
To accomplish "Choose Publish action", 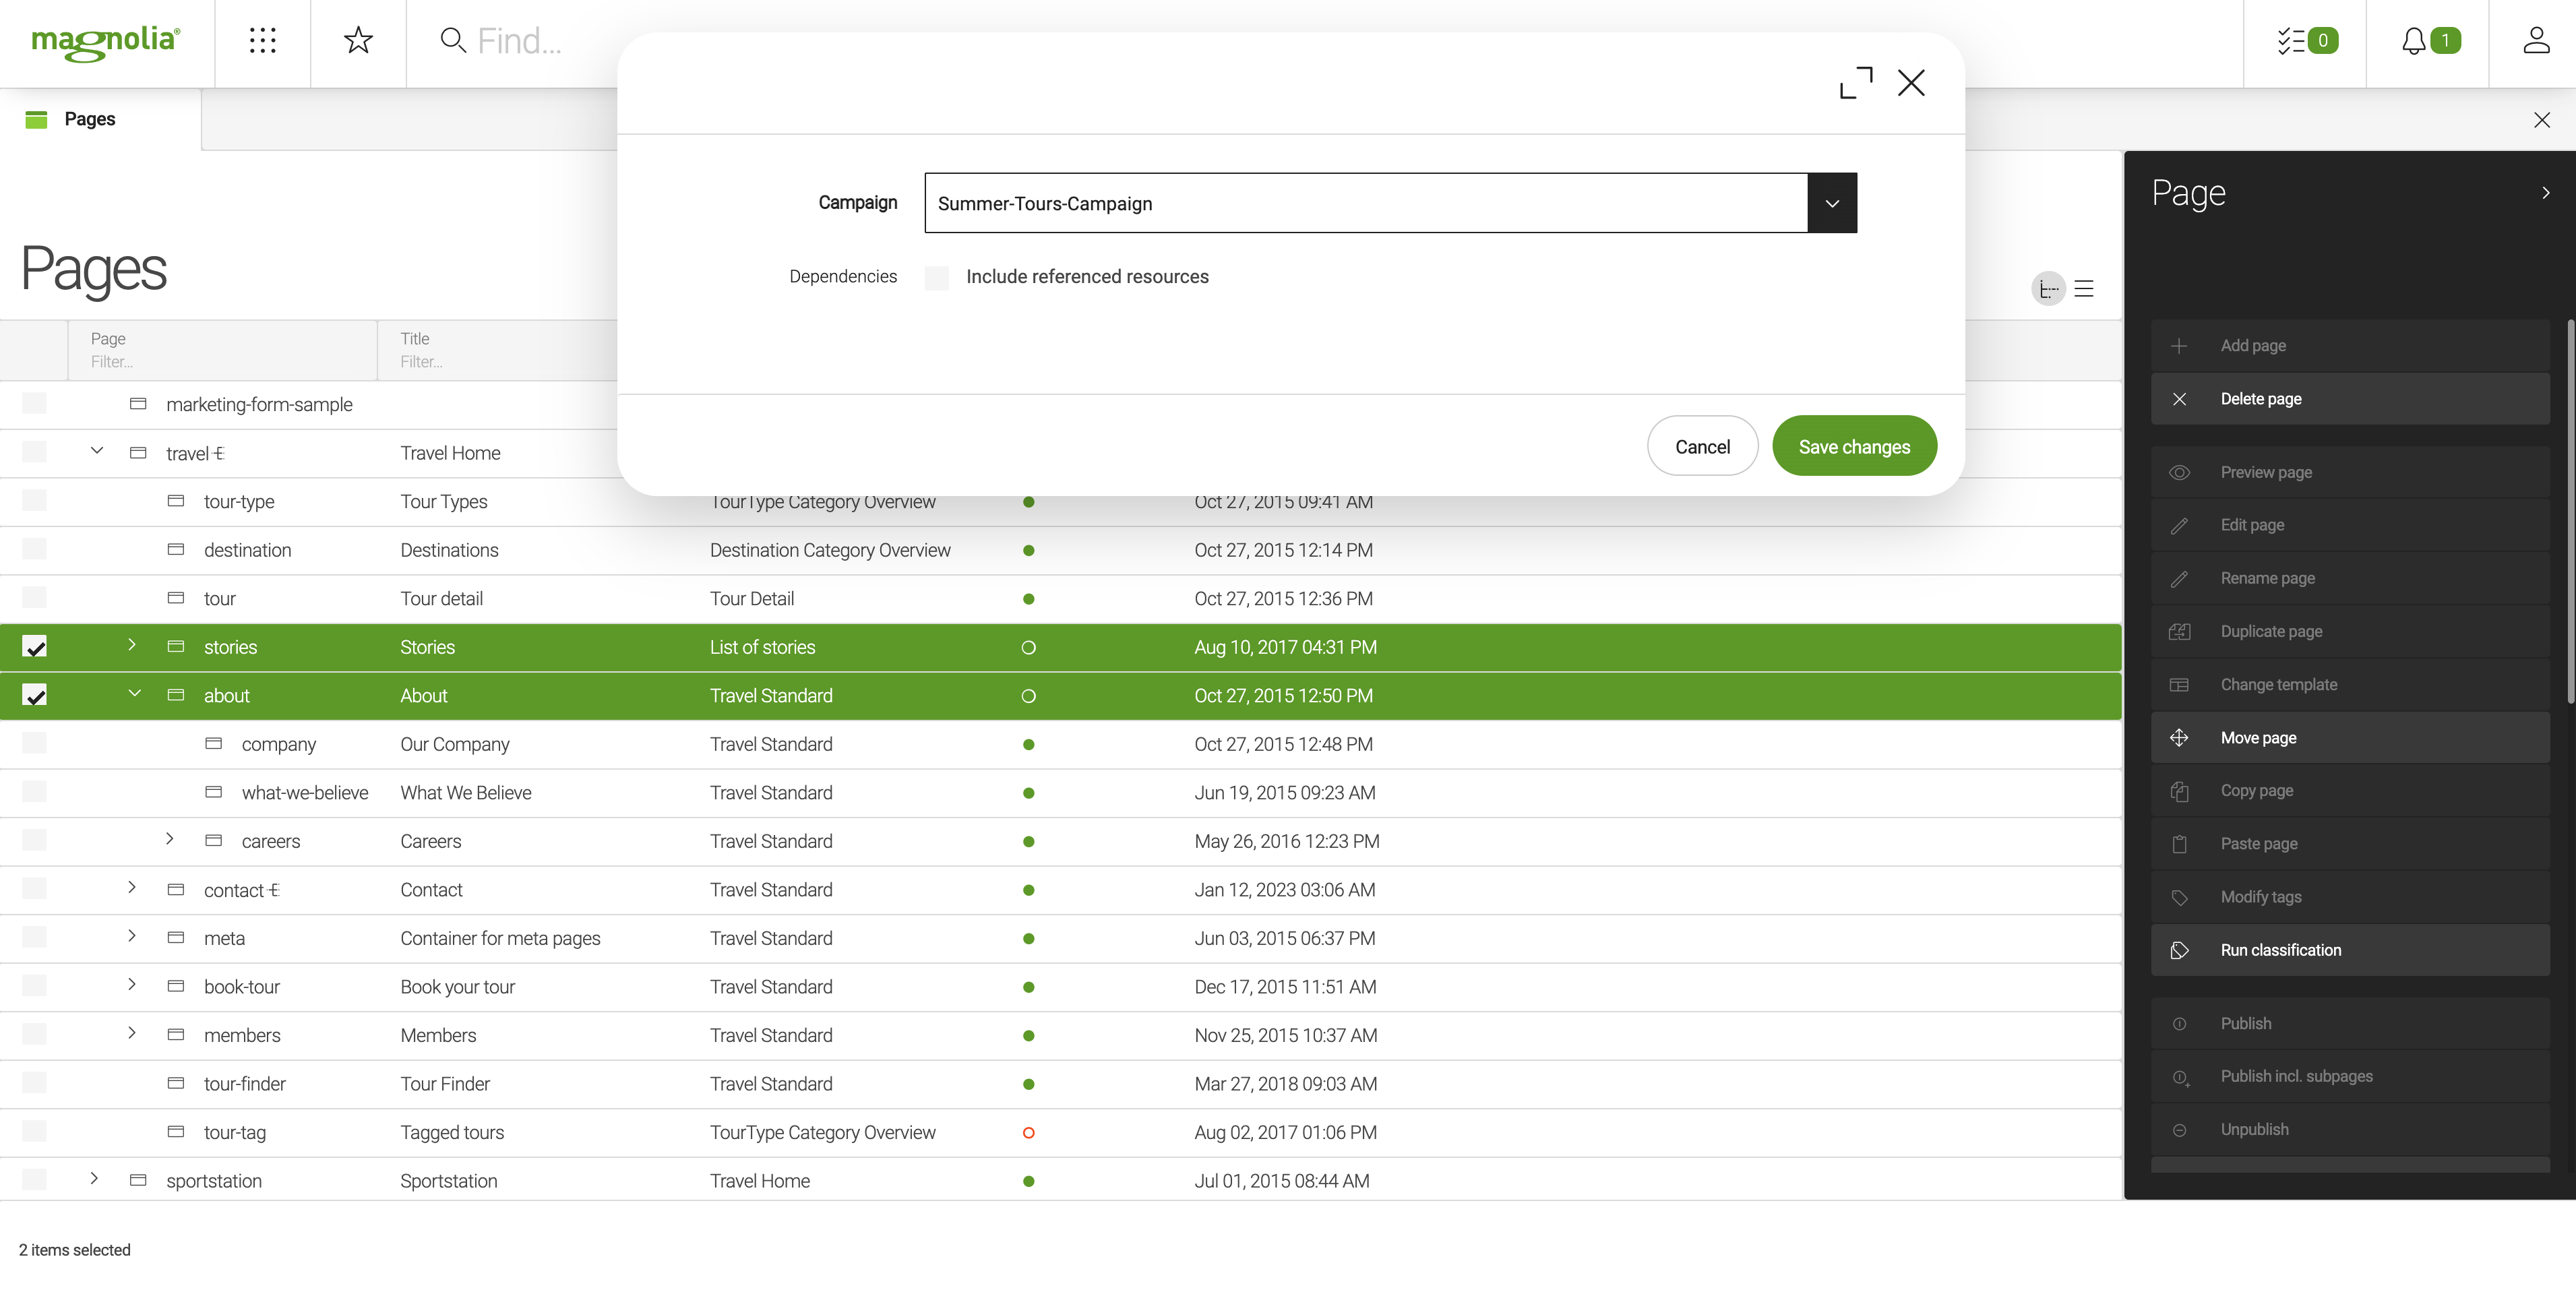I will [2350, 1024].
